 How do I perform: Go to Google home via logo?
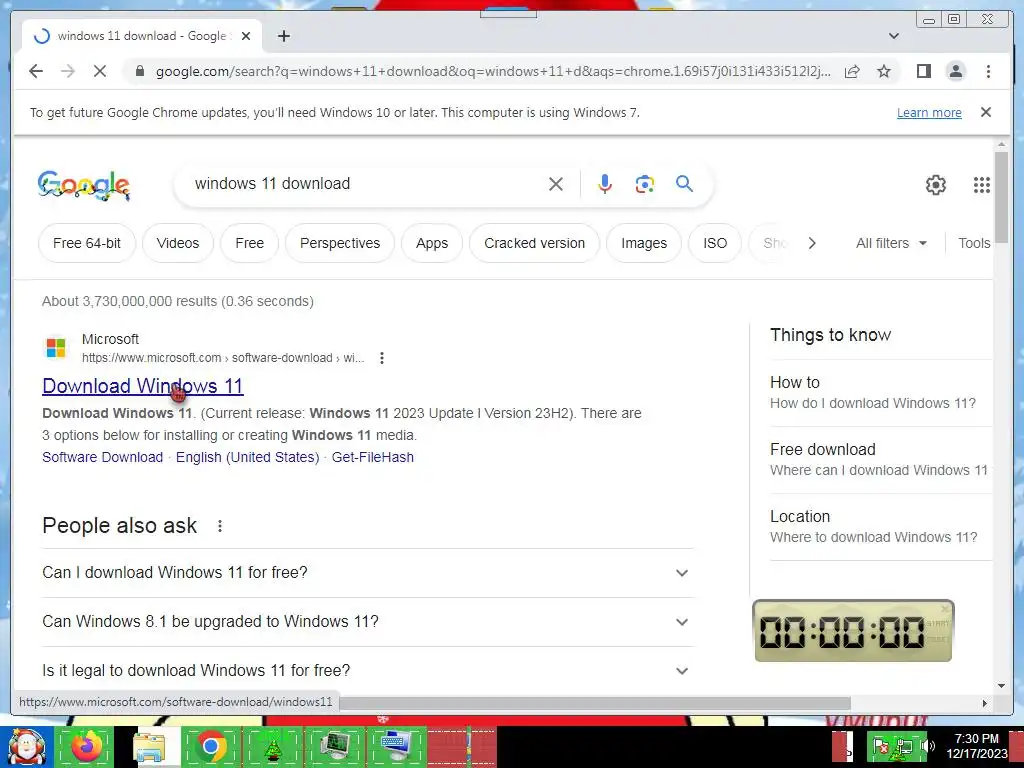pos(84,185)
